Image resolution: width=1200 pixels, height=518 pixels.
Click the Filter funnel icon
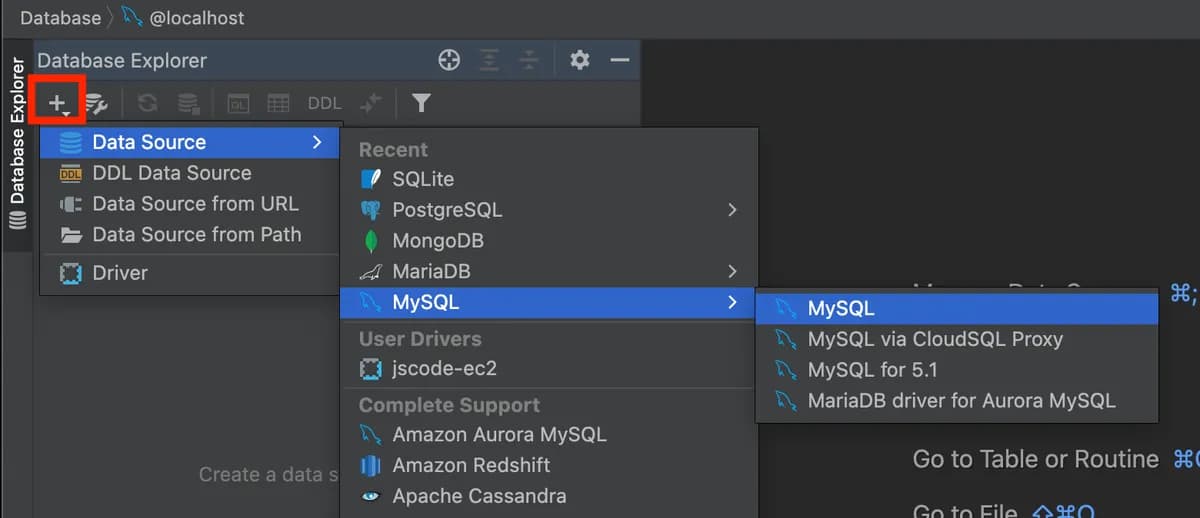coord(421,103)
